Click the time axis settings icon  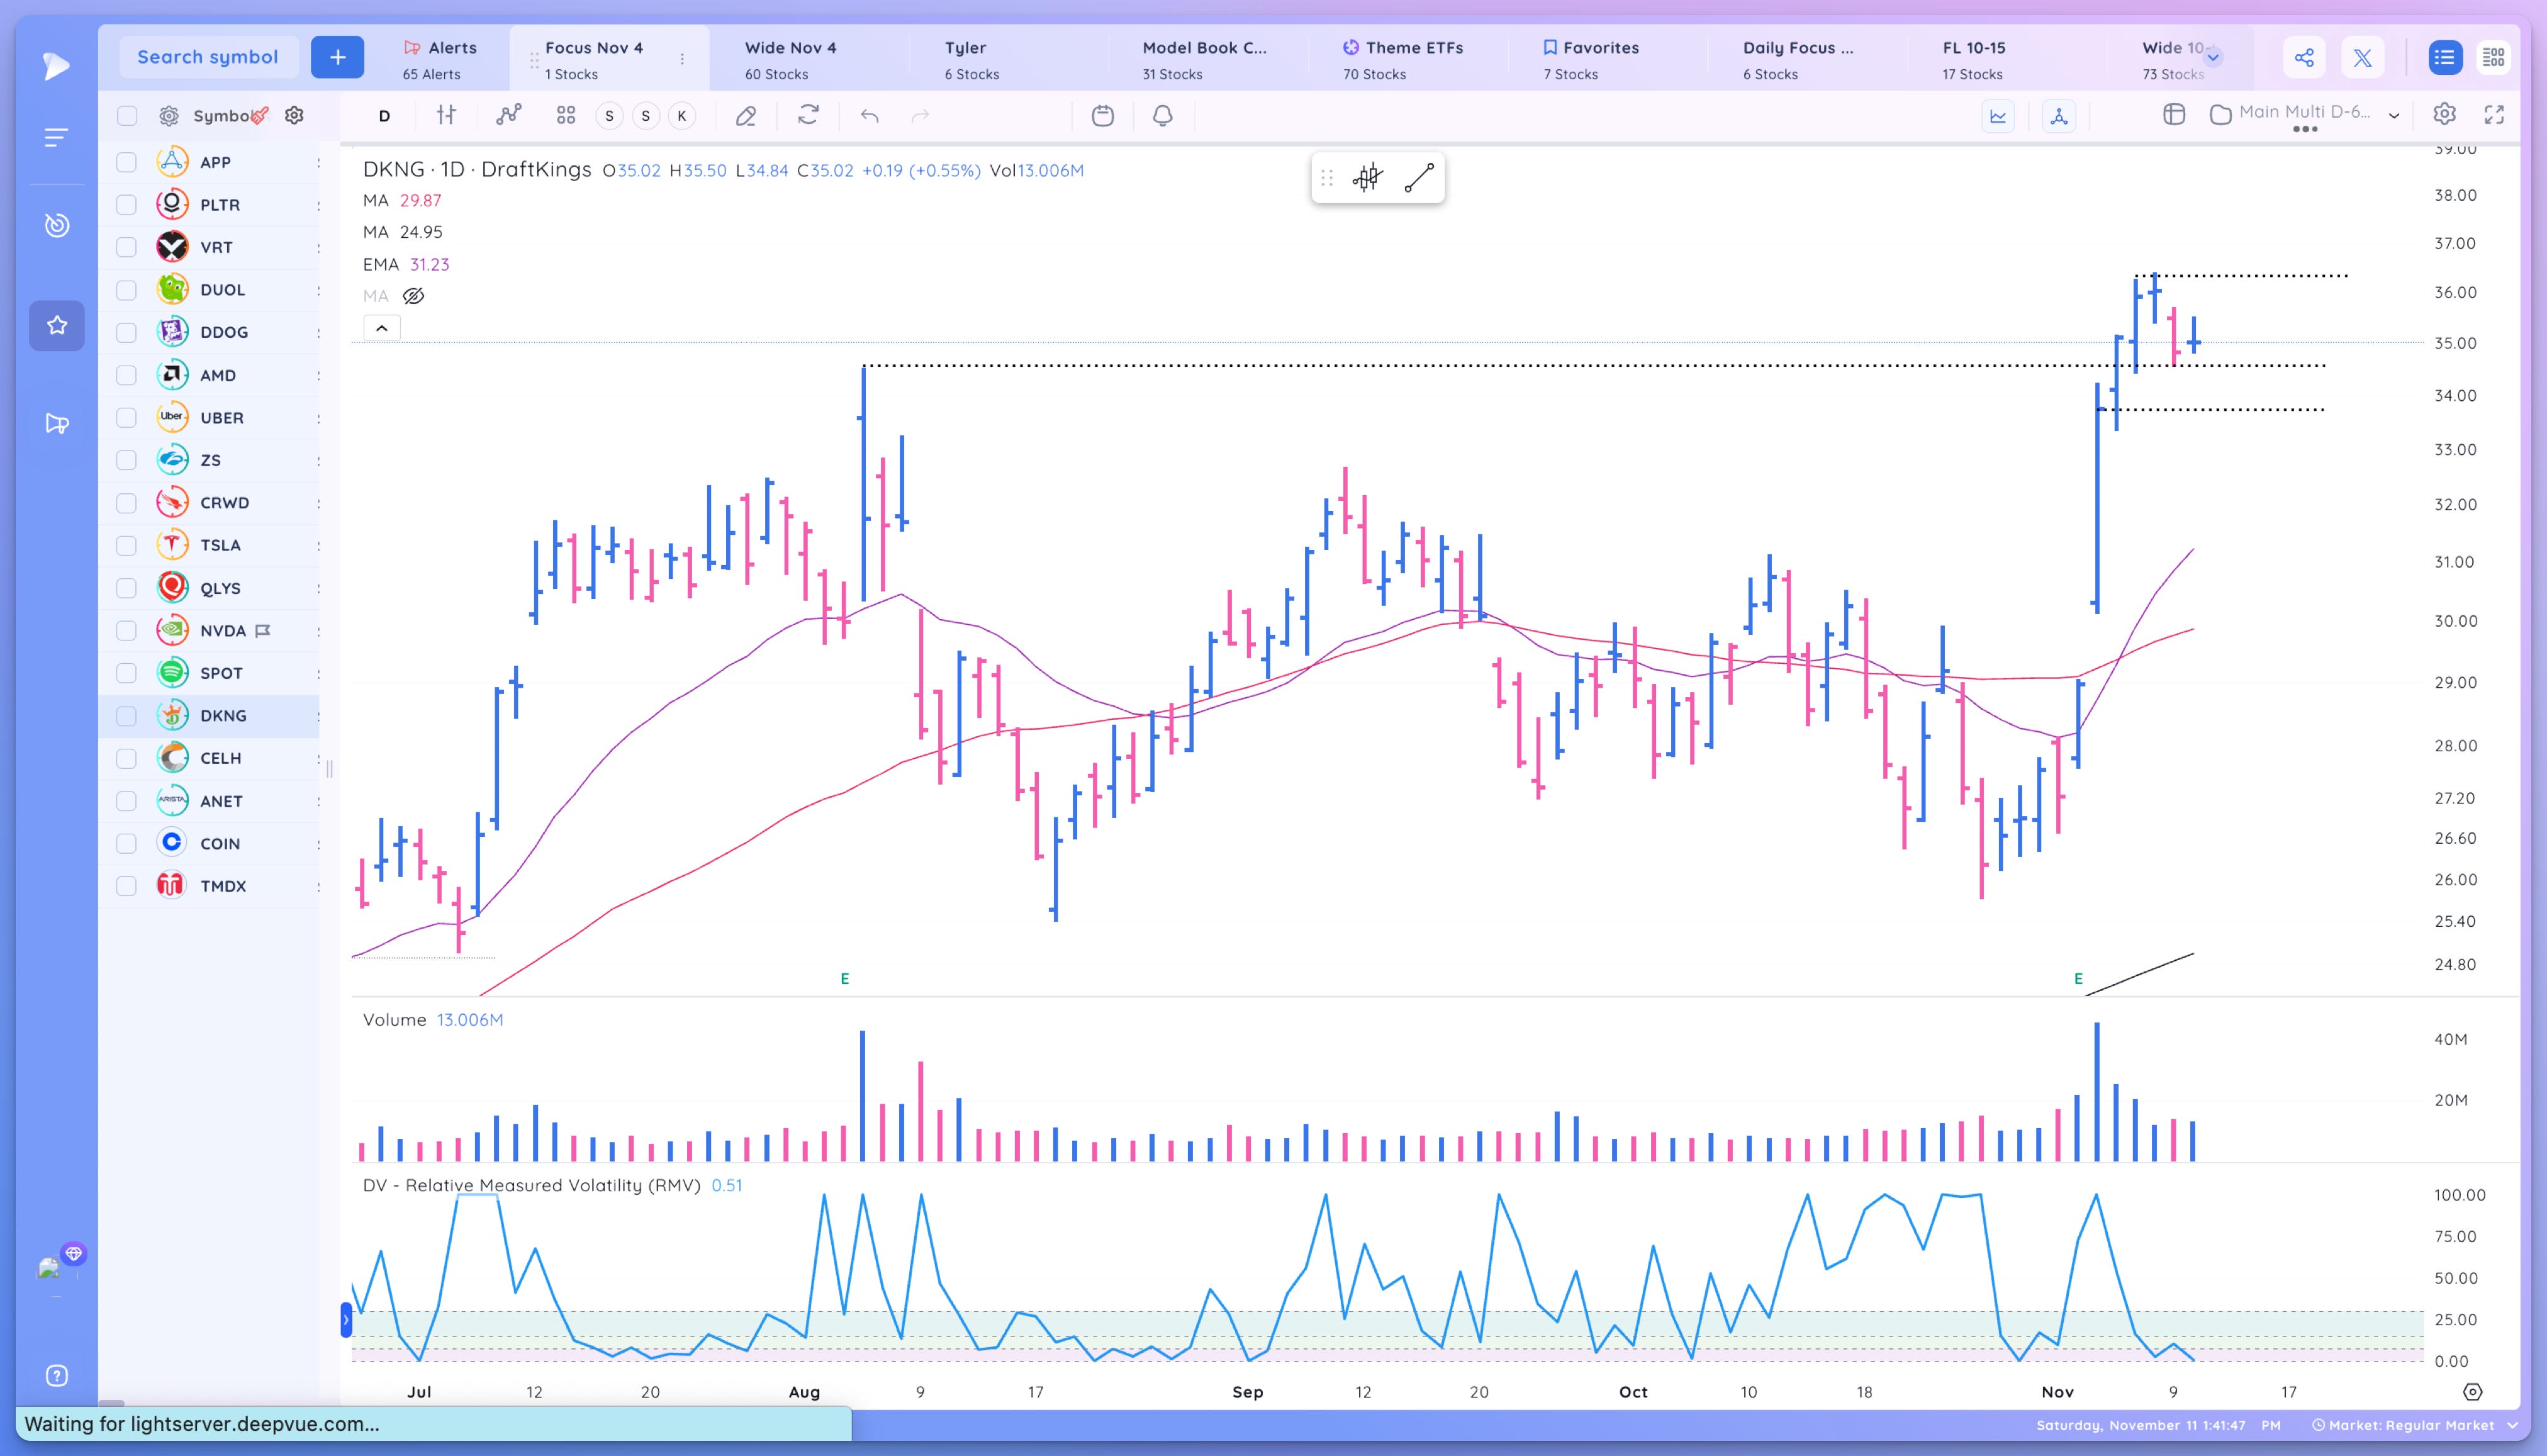coord(2472,1392)
